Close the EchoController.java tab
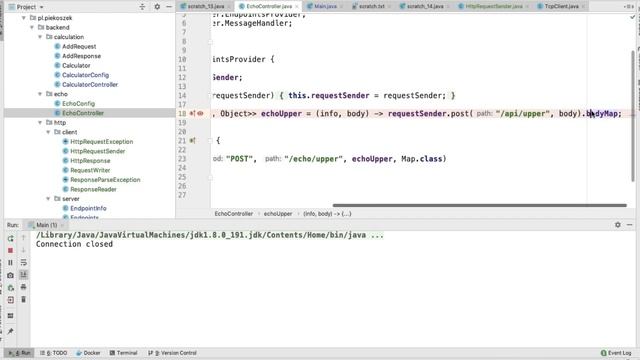 pyautogui.click(x=297, y=7)
